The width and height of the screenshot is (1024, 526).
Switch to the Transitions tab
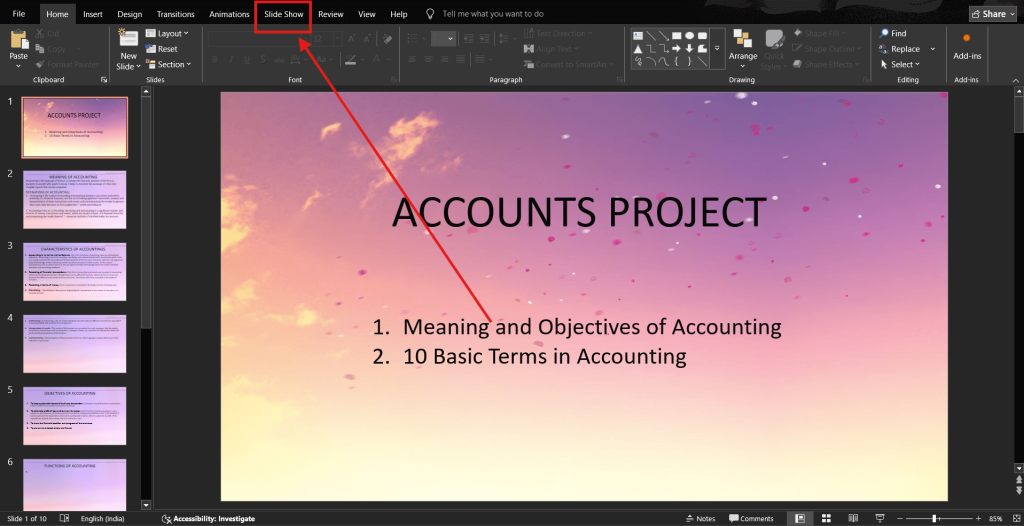(176, 15)
